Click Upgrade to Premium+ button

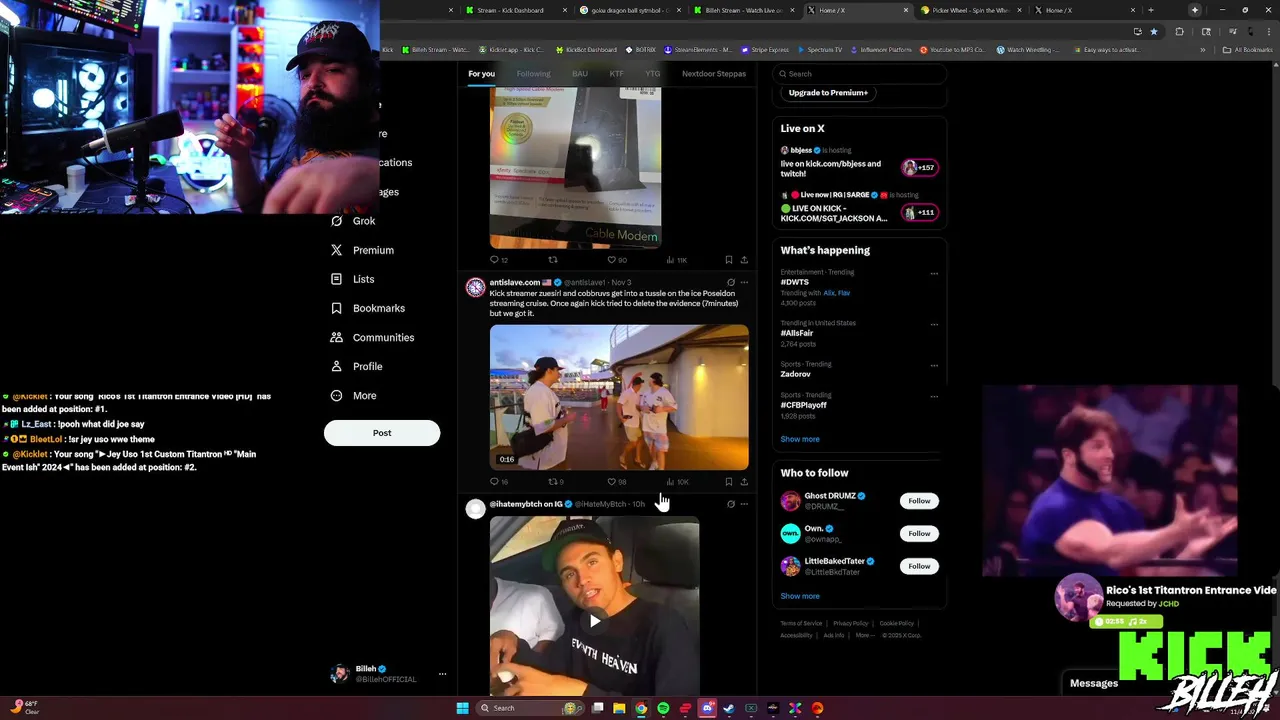[828, 93]
